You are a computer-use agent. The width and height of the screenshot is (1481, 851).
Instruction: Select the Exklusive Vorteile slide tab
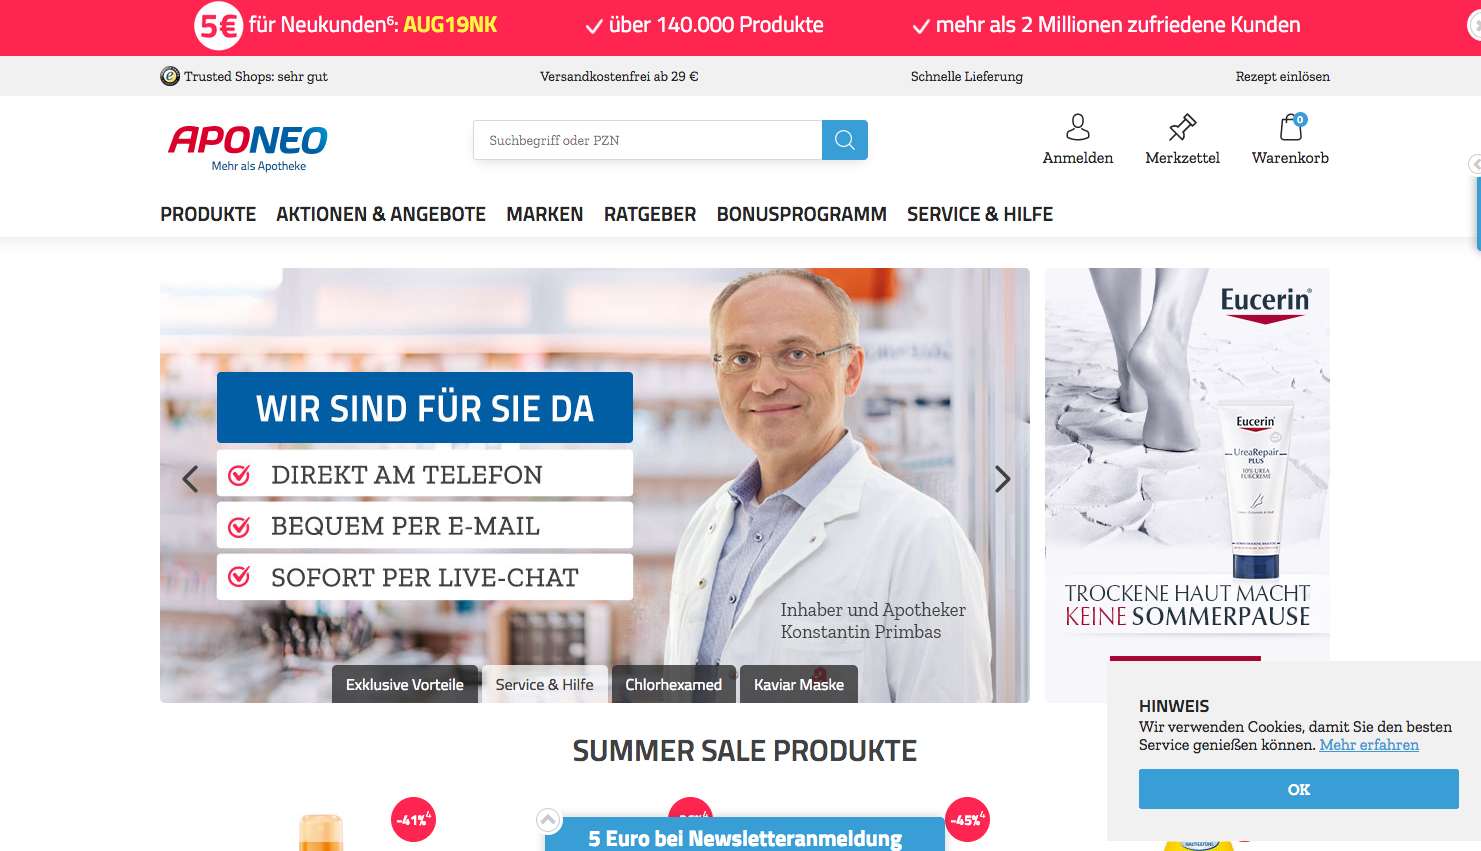coord(405,684)
